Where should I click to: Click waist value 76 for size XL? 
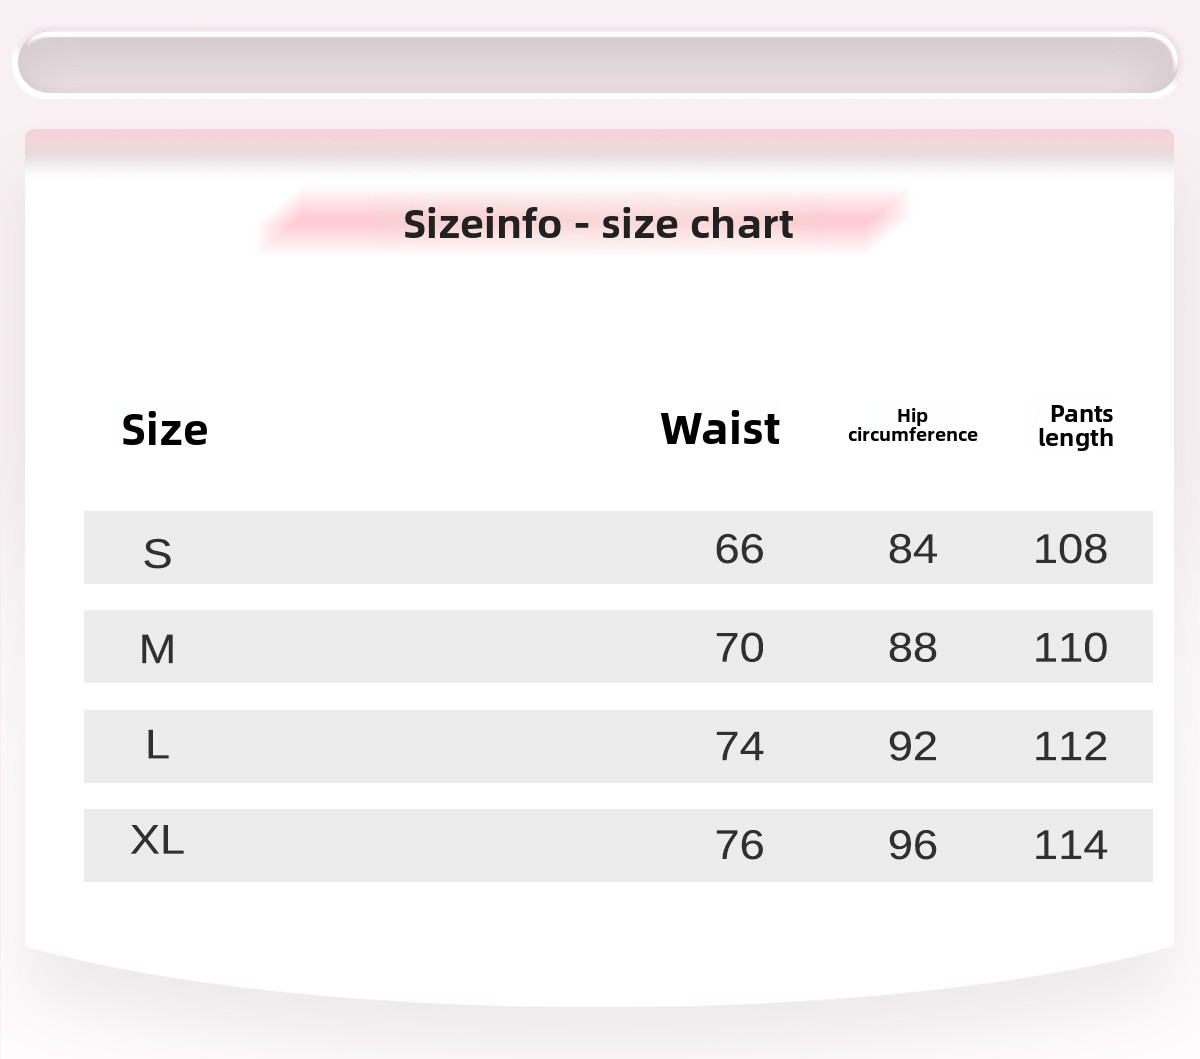click(739, 846)
